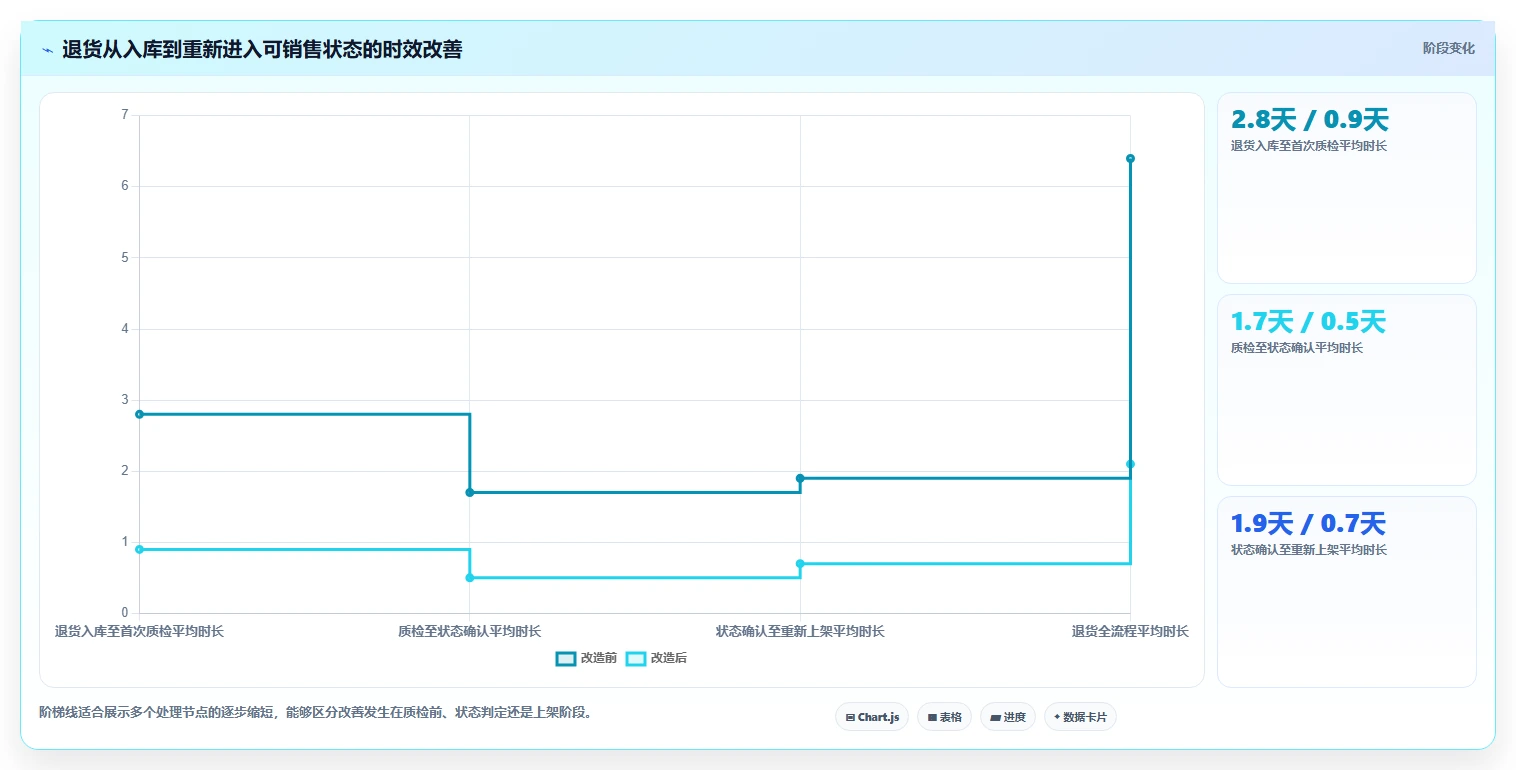This screenshot has width=1516, height=770.
Task: Select the 表格 chip
Action: coord(944,717)
